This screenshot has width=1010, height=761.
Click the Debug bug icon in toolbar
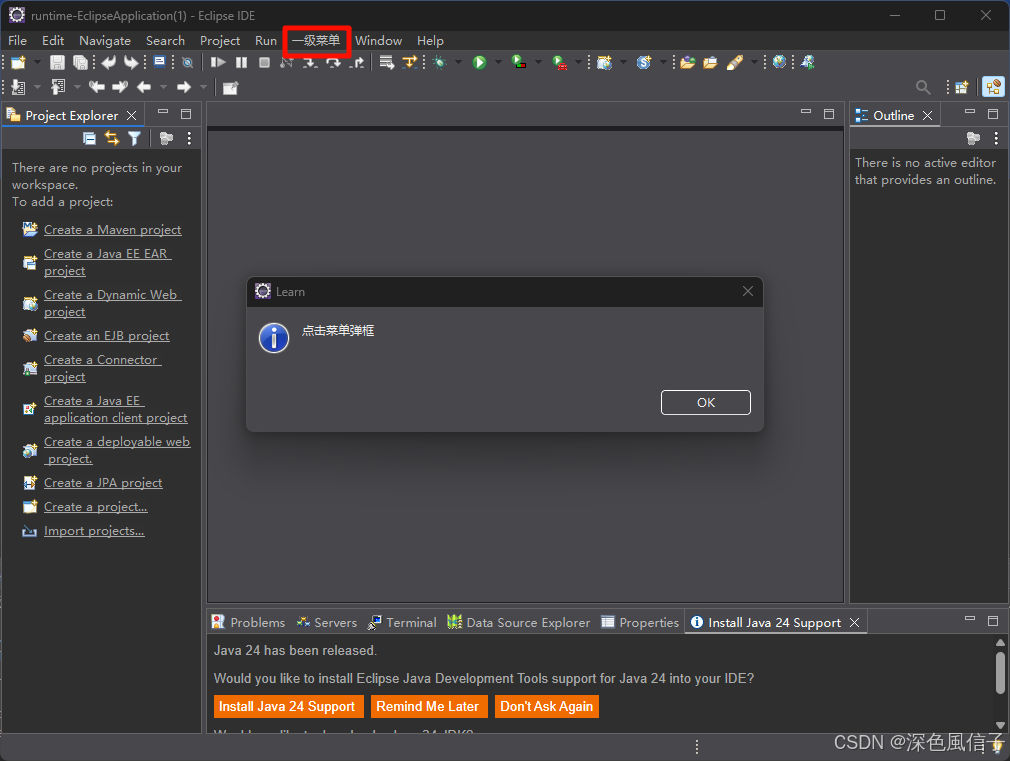coord(440,63)
